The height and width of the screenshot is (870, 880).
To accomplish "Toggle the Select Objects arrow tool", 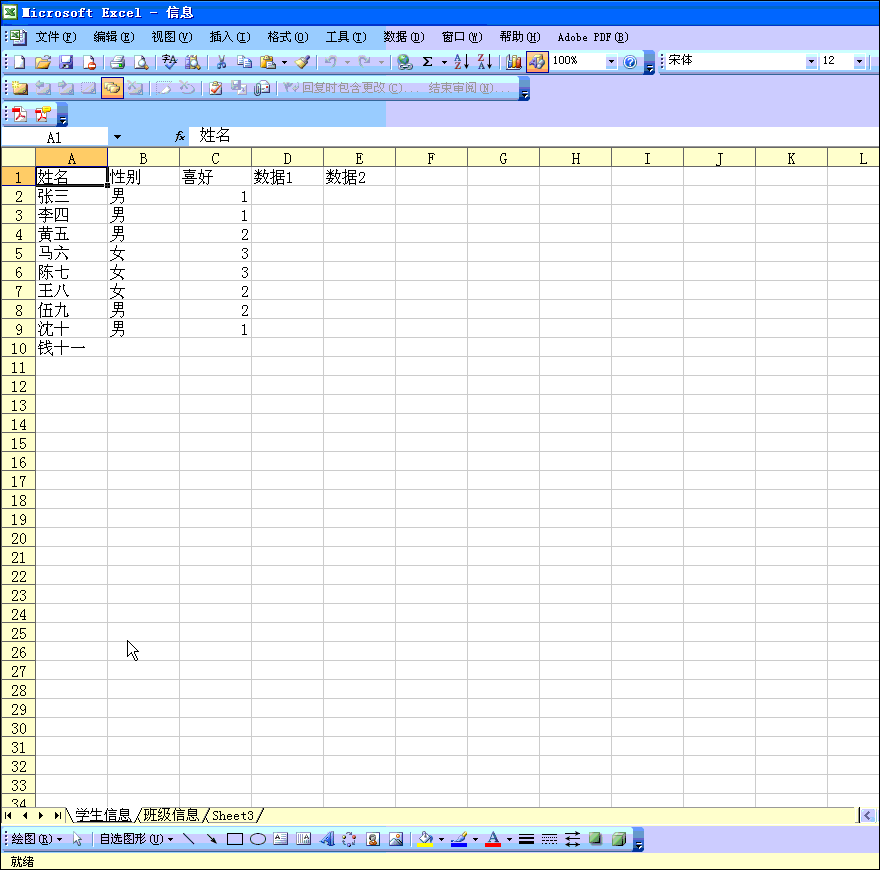I will point(78,839).
